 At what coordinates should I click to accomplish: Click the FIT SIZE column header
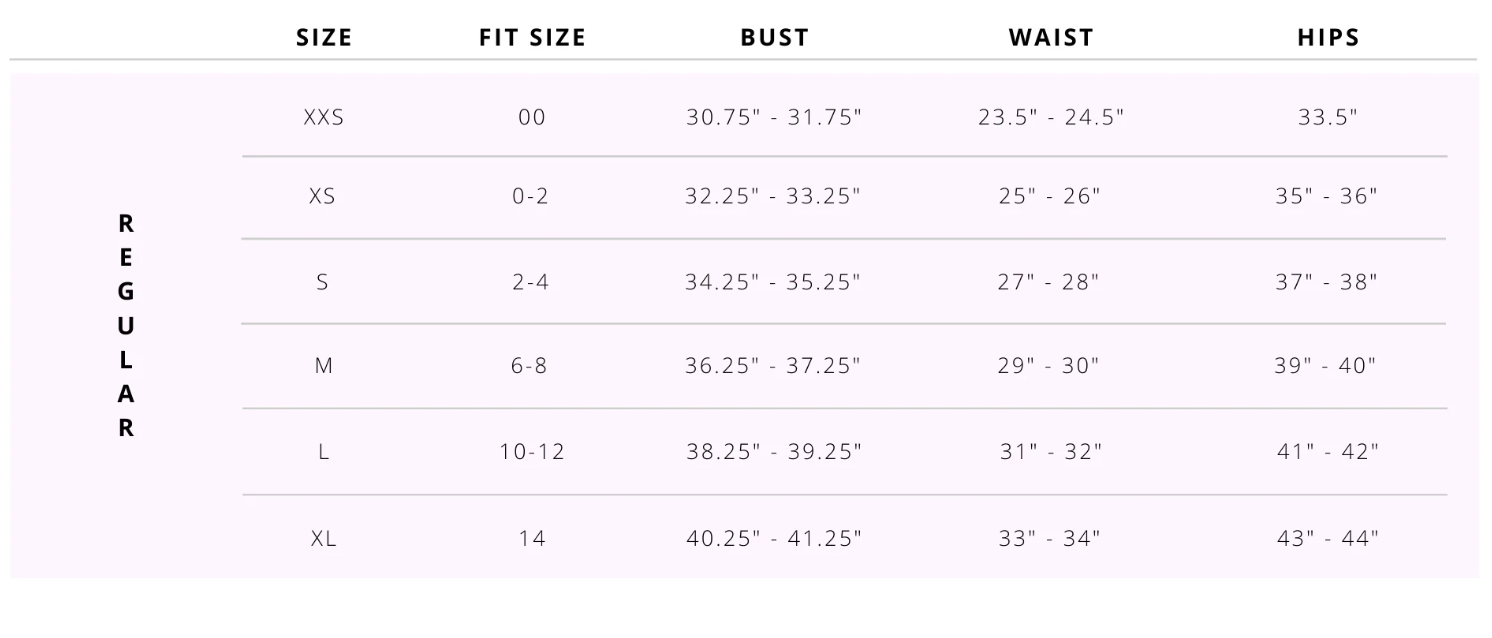[533, 38]
